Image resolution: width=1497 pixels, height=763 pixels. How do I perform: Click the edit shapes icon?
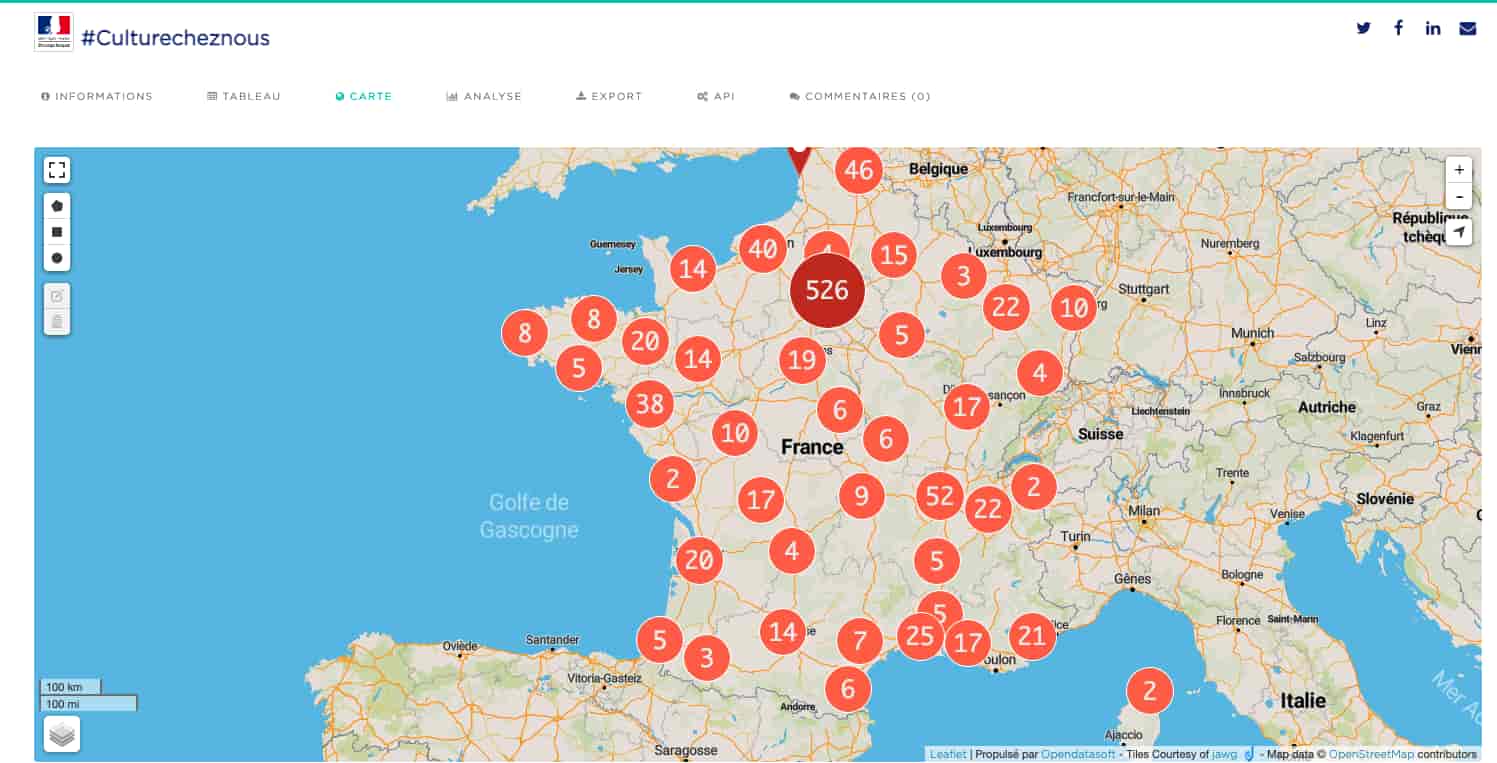tap(57, 296)
